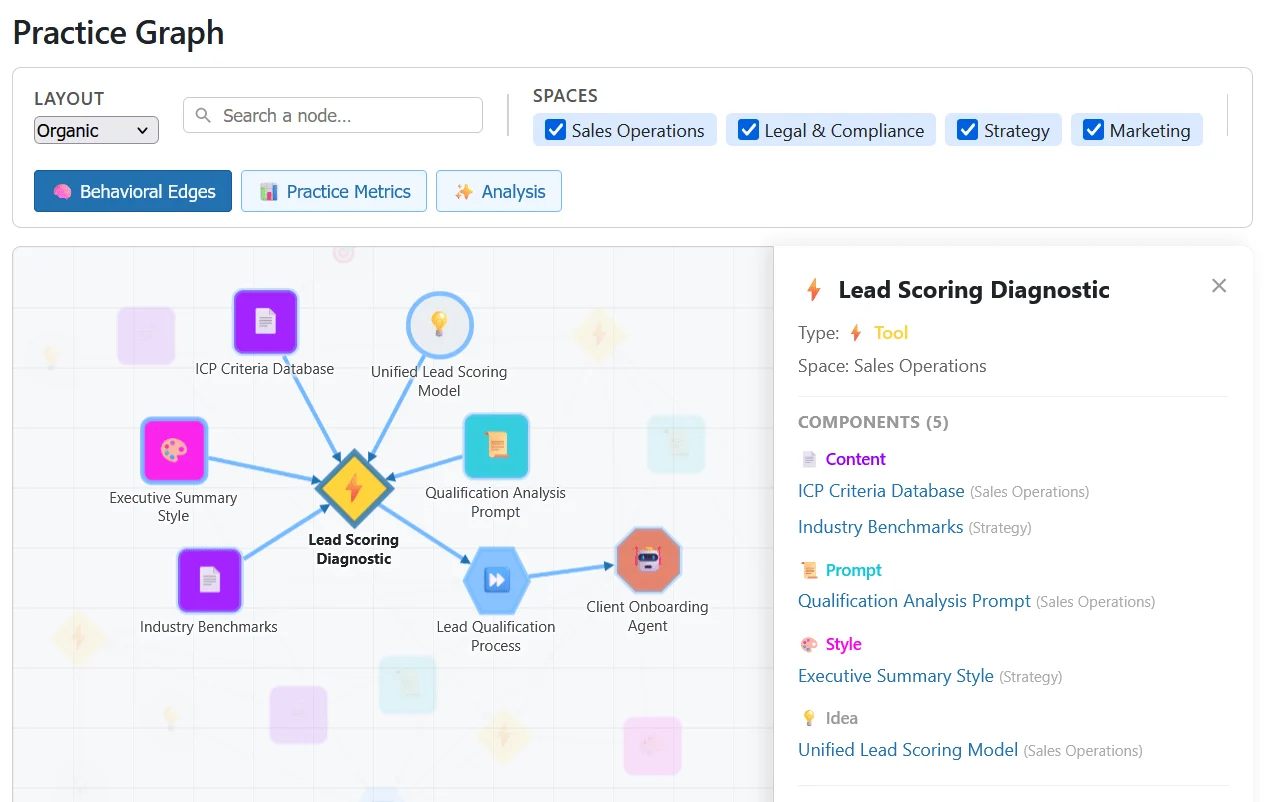
Task: Click the Sales Operations checkbox label text
Action: pos(638,131)
